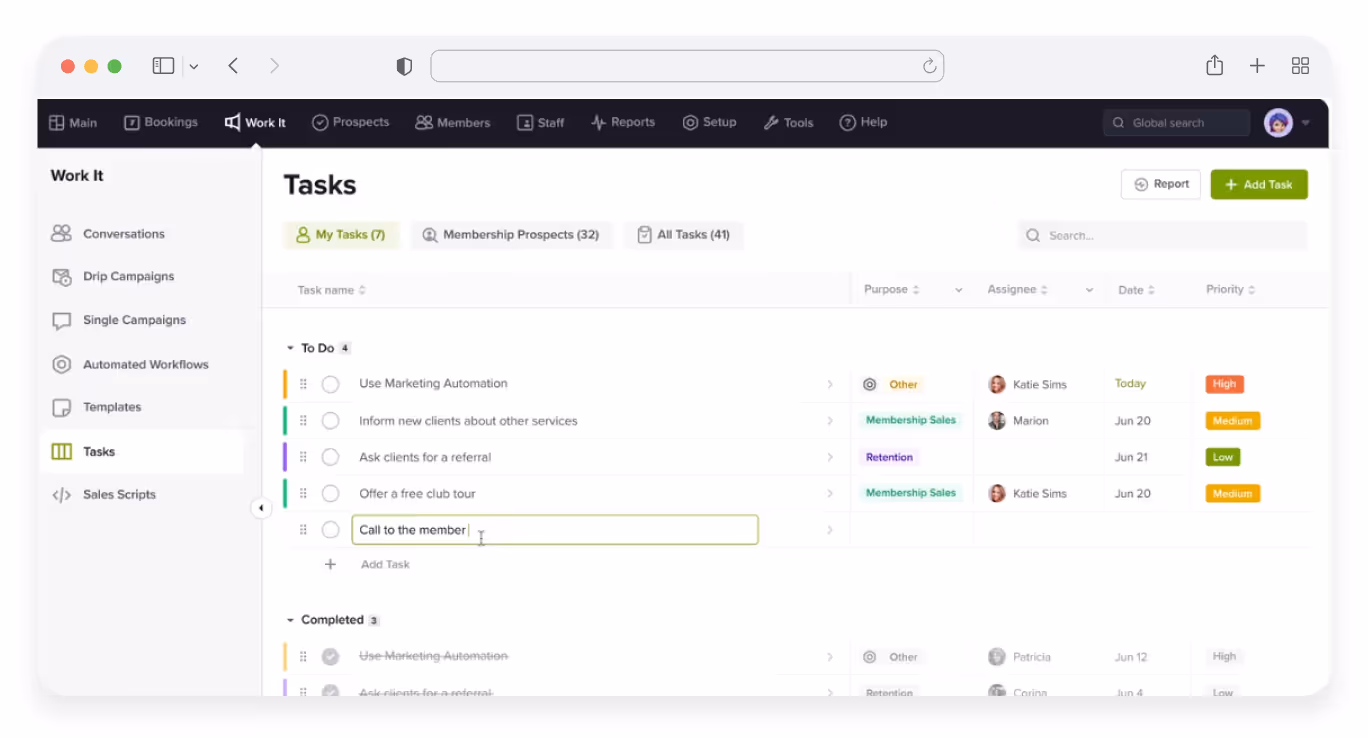
Task: Click the browser address bar
Action: (x=687, y=66)
